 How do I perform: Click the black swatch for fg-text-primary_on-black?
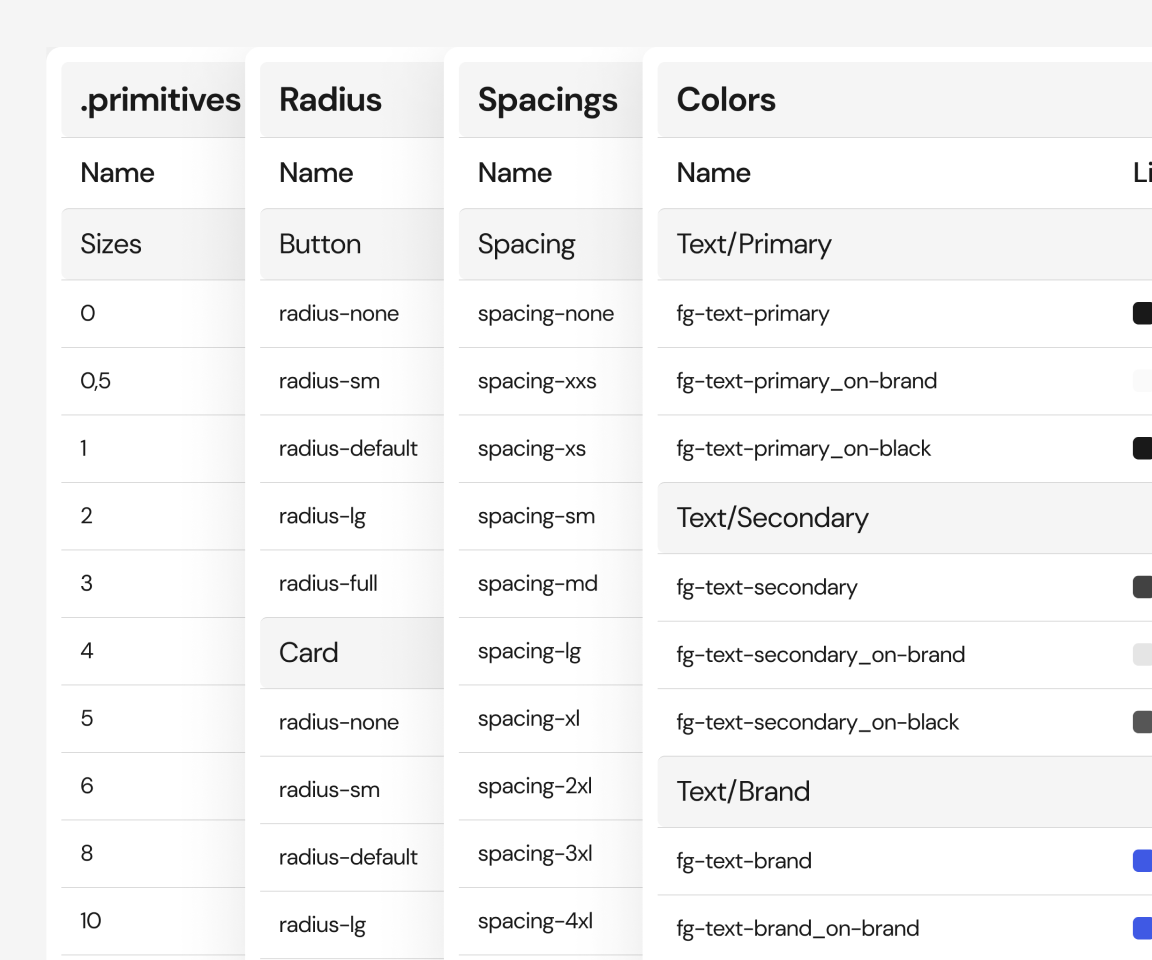click(1142, 448)
